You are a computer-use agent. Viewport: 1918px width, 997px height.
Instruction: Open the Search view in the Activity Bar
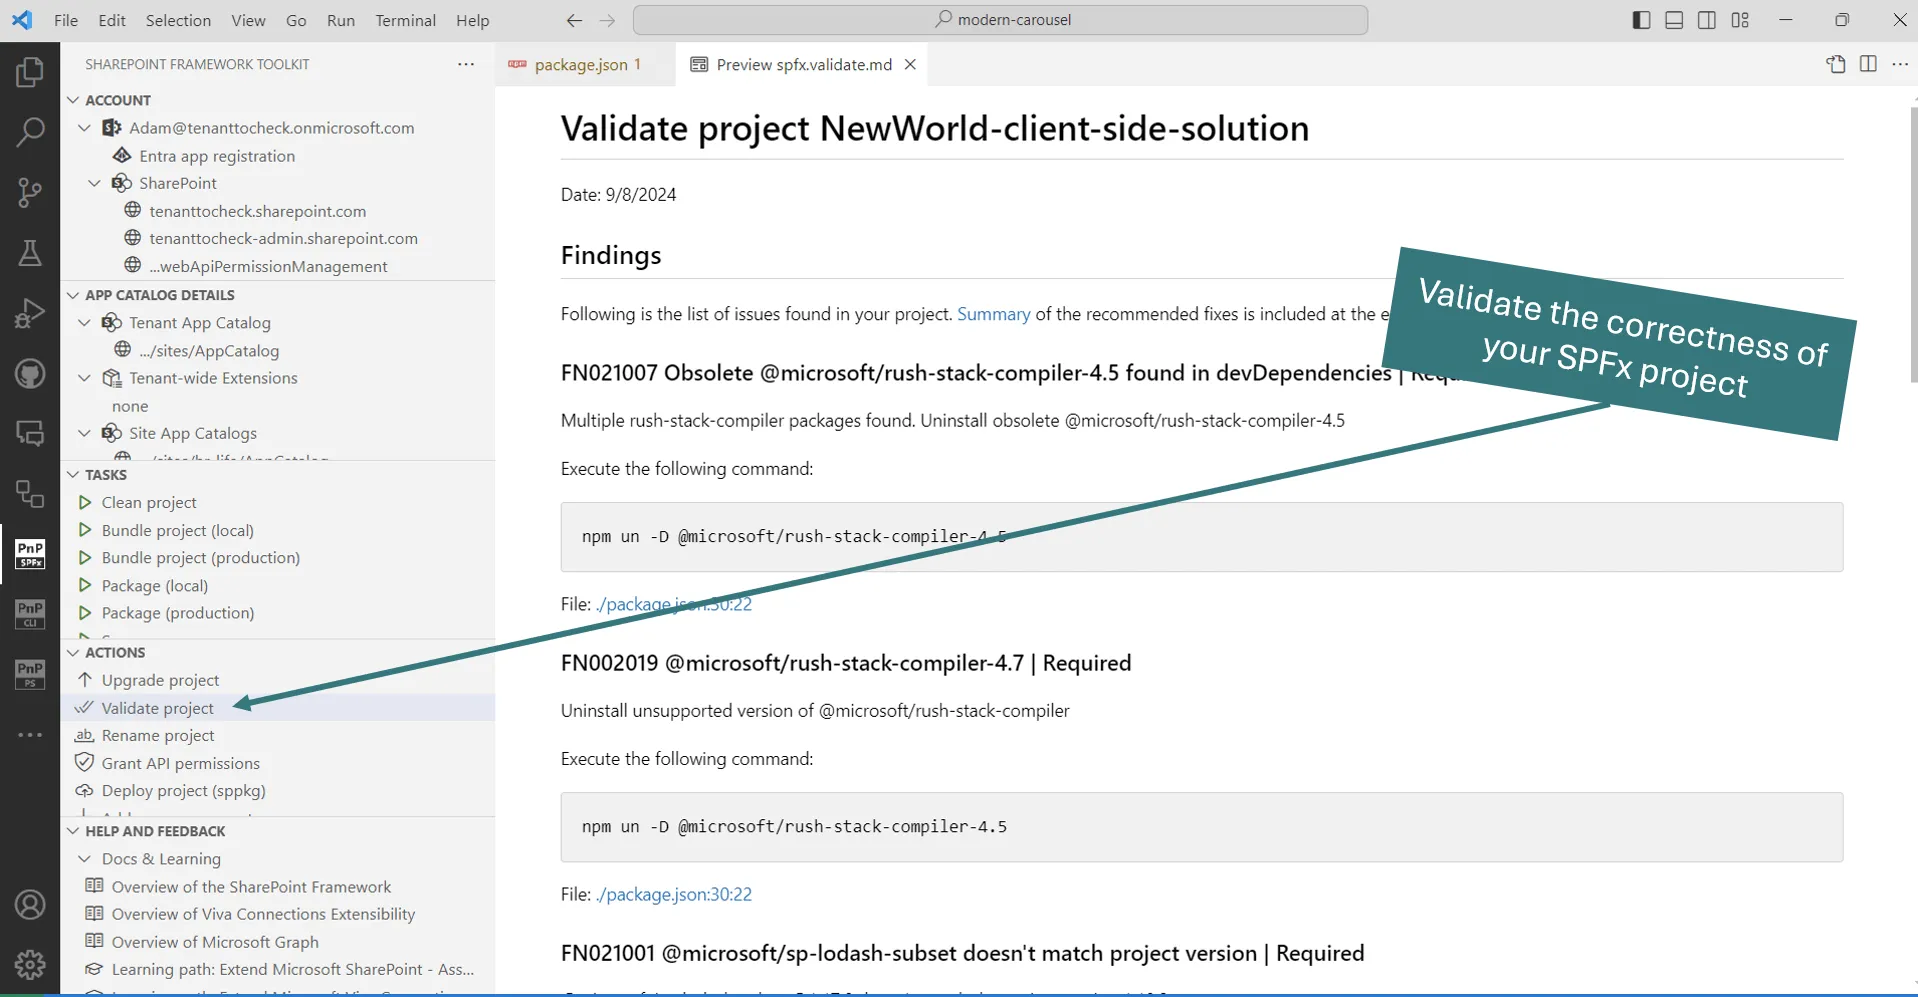pos(29,131)
